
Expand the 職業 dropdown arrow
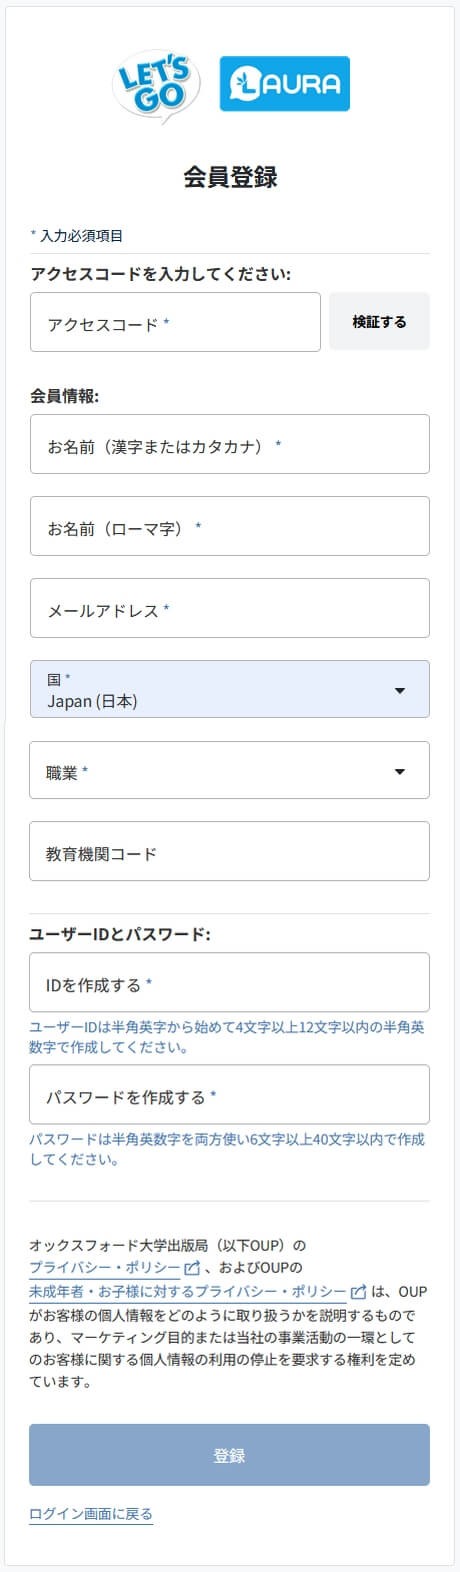click(x=400, y=771)
